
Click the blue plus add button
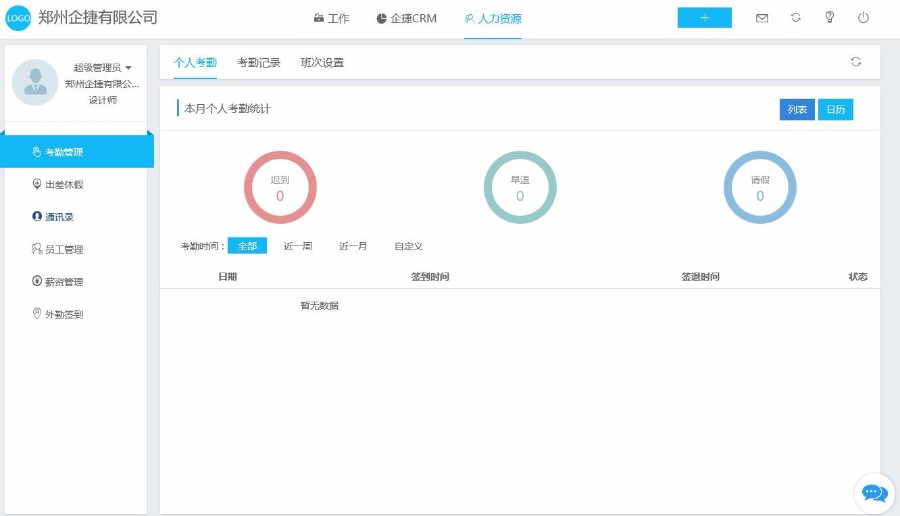(704, 18)
